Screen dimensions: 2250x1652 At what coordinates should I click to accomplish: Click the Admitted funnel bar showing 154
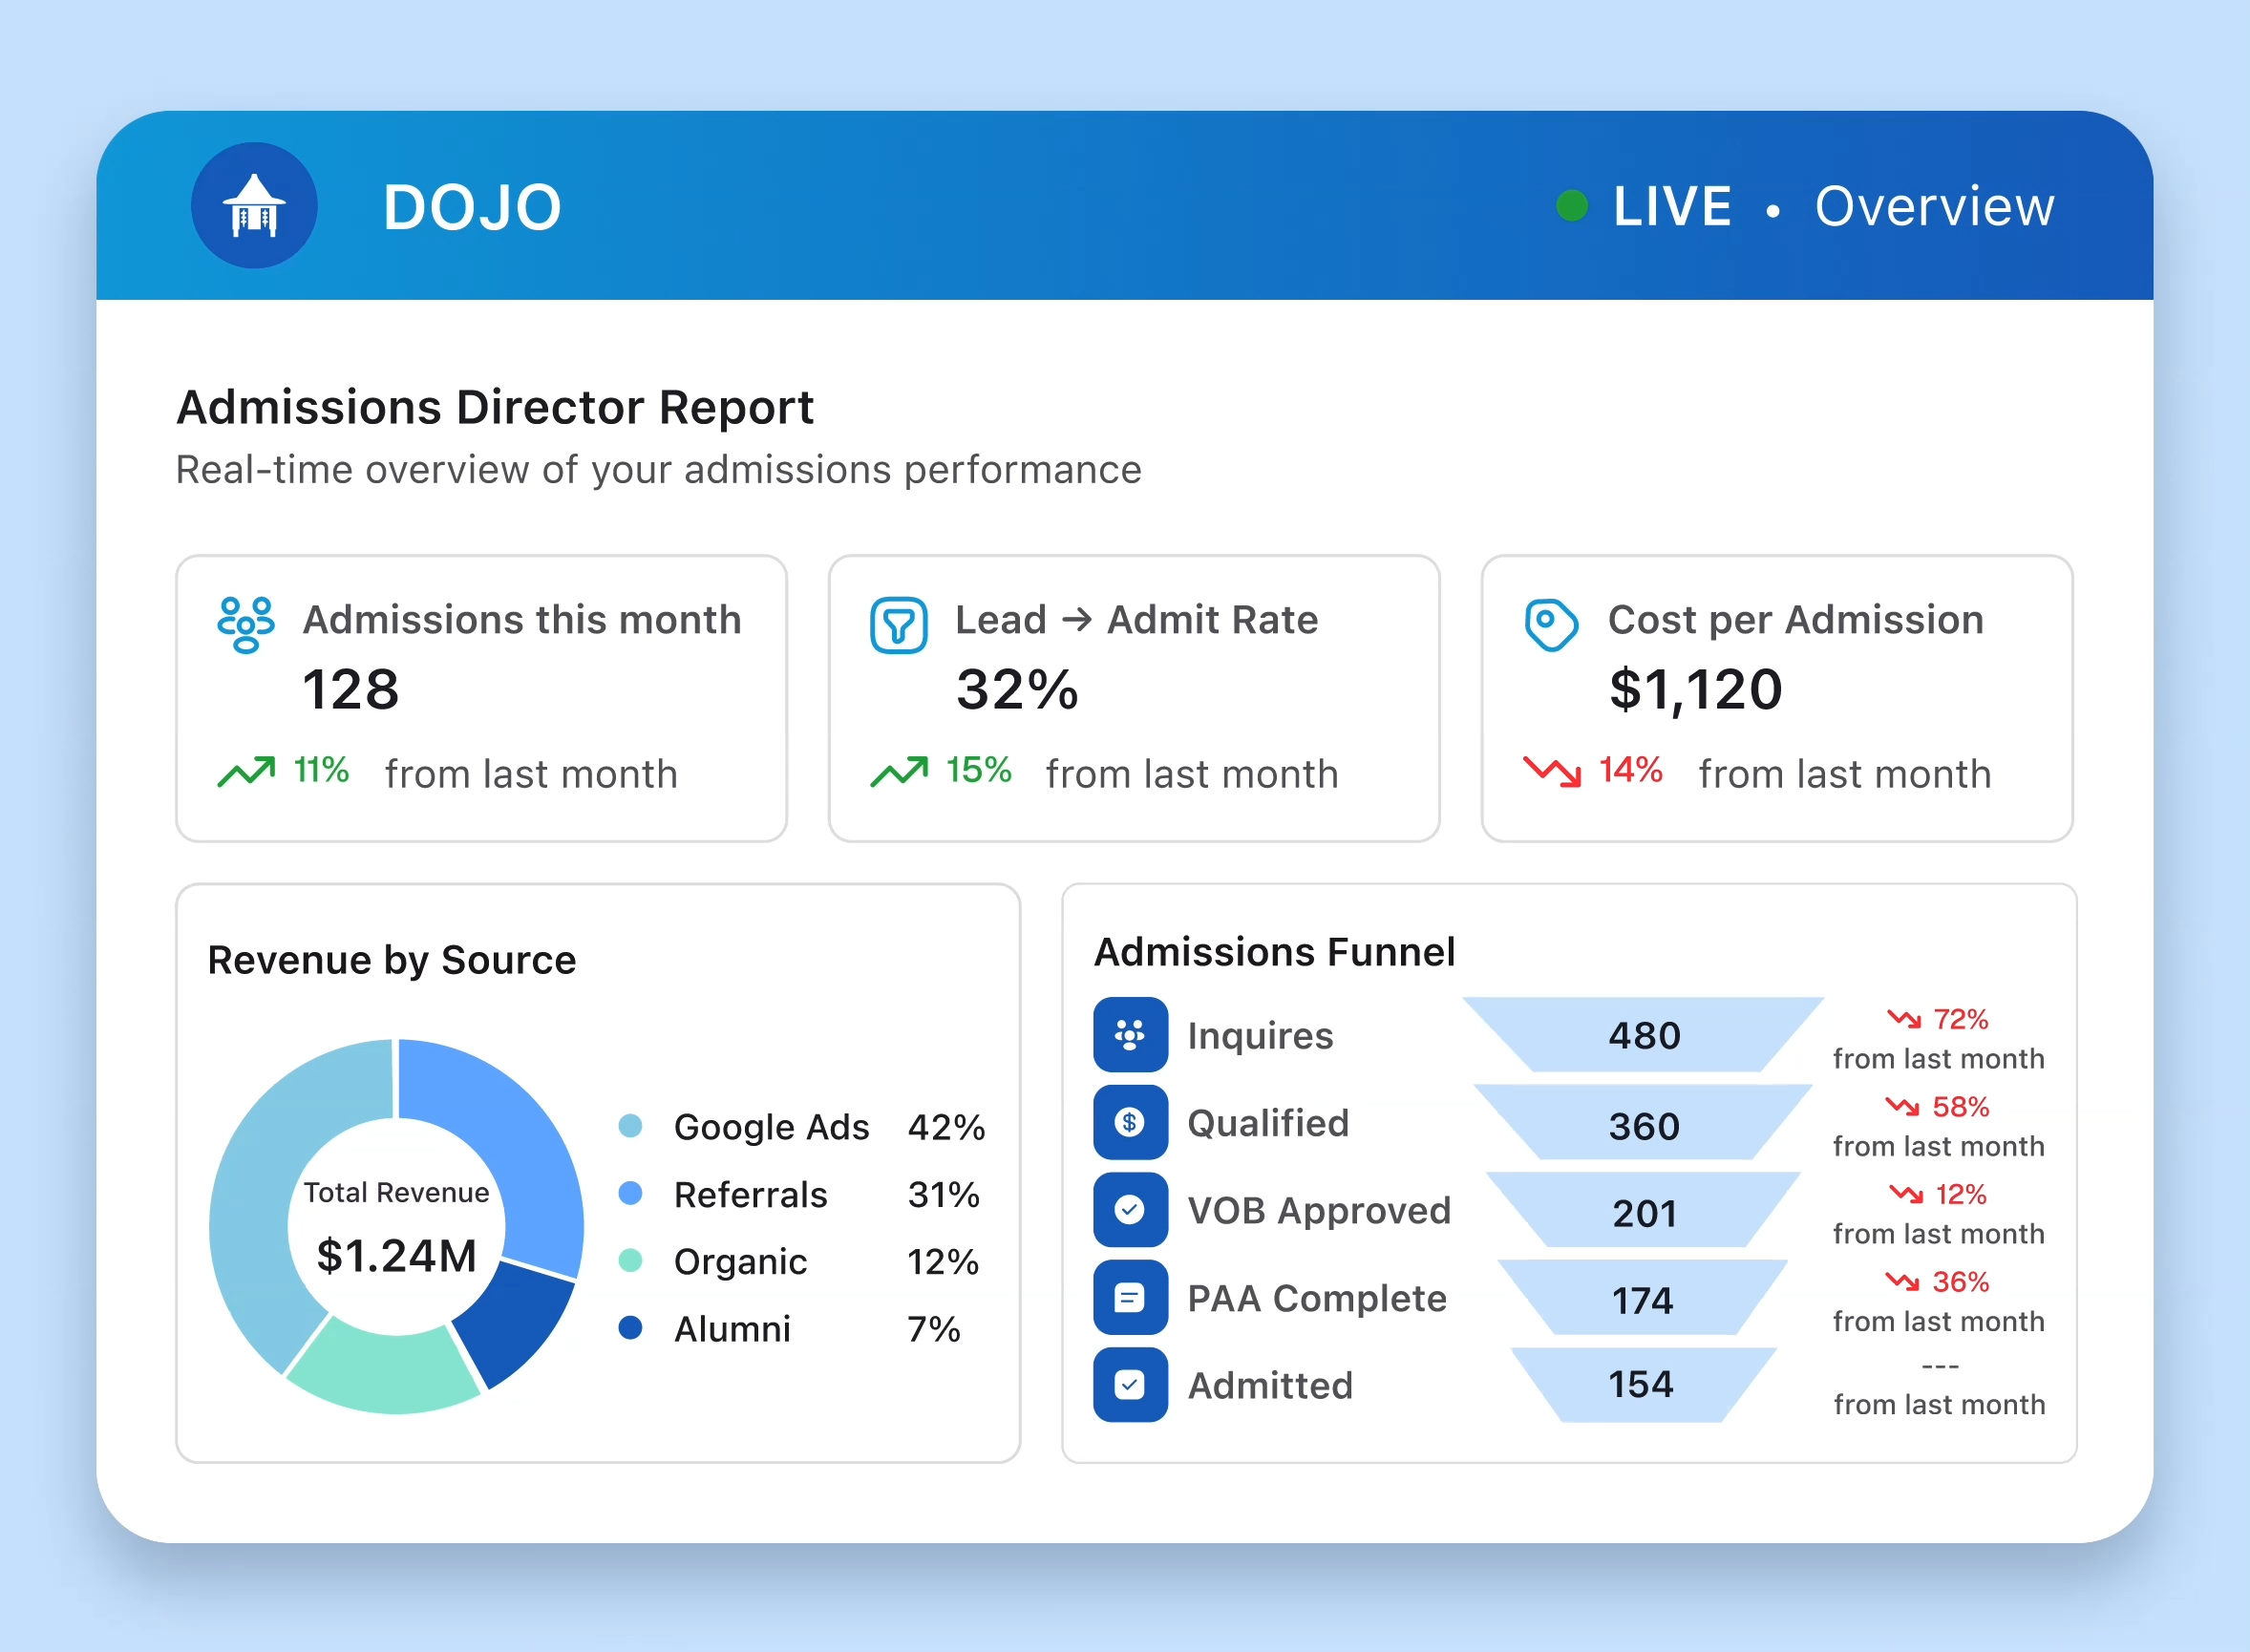[1643, 1385]
